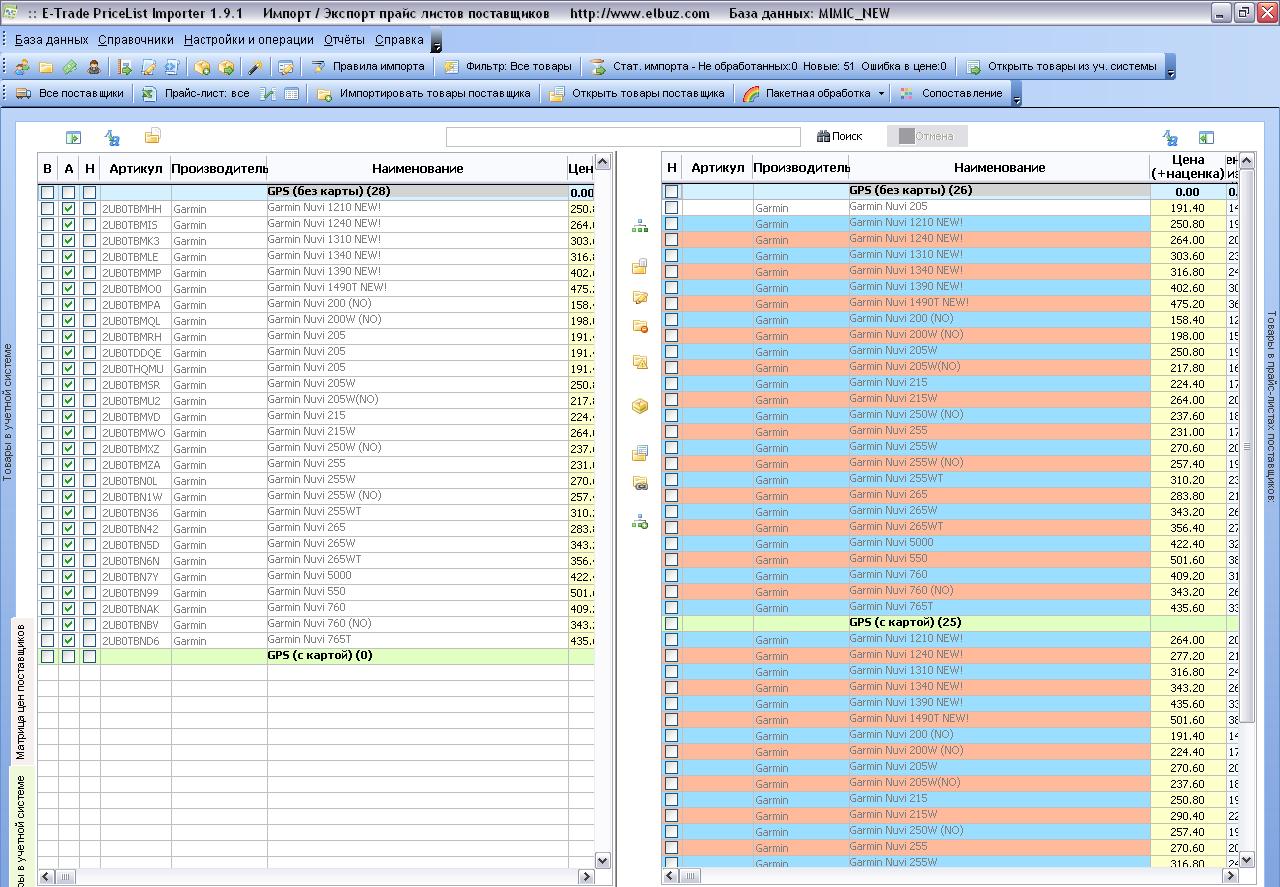The image size is (1280, 887).
Task: Click the stacked folders icon above the left table
Action: pyautogui.click(x=152, y=136)
